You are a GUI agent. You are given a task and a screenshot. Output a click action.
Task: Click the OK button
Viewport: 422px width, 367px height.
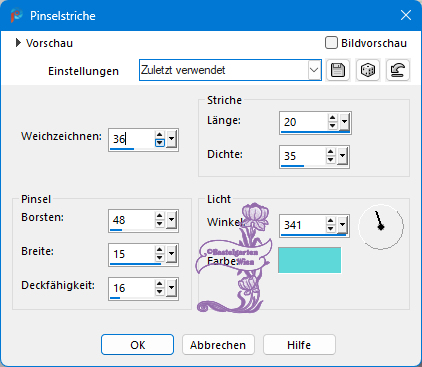pyautogui.click(x=137, y=345)
